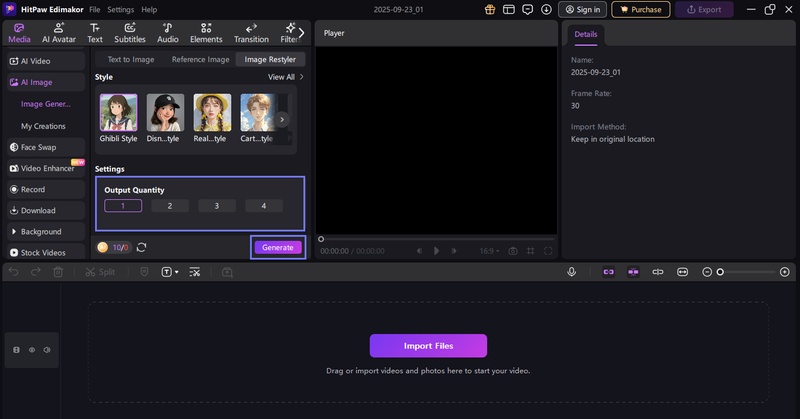The image size is (800, 419).
Task: Open Video Enhancer tool
Action: tap(46, 168)
